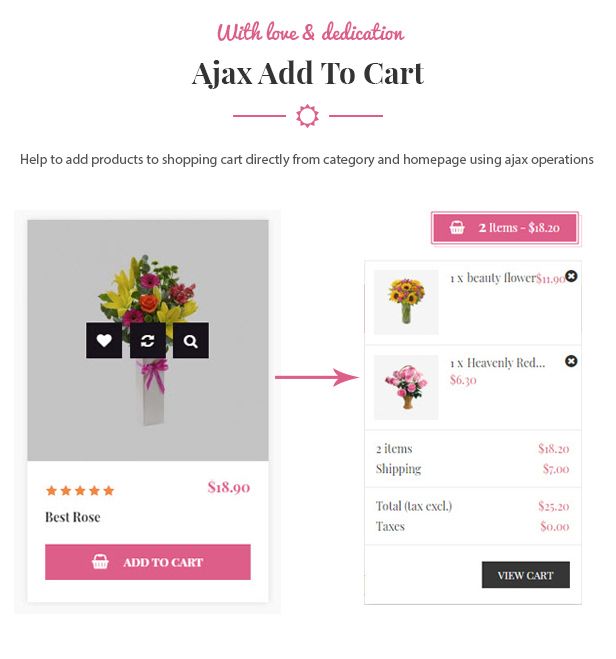This screenshot has width=616, height=659.
Task: Add Best Rose to wishlist heart icon
Action: (104, 341)
